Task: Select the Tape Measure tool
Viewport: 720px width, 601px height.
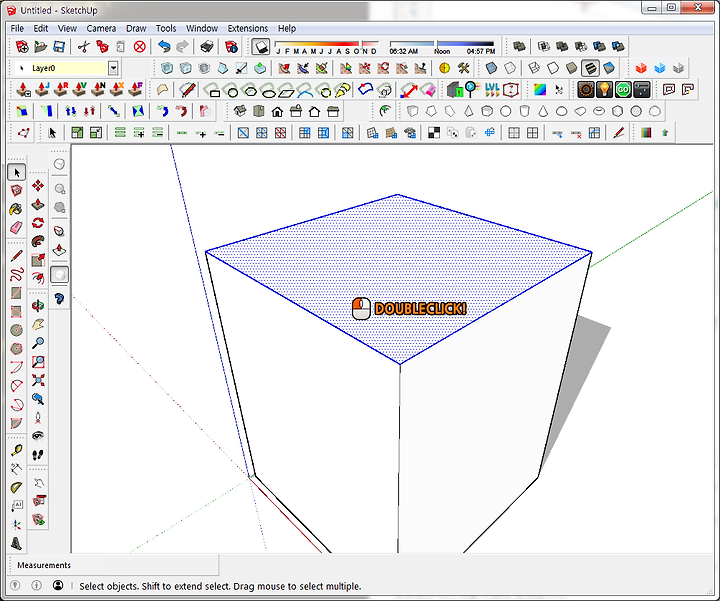Action: pos(17,450)
